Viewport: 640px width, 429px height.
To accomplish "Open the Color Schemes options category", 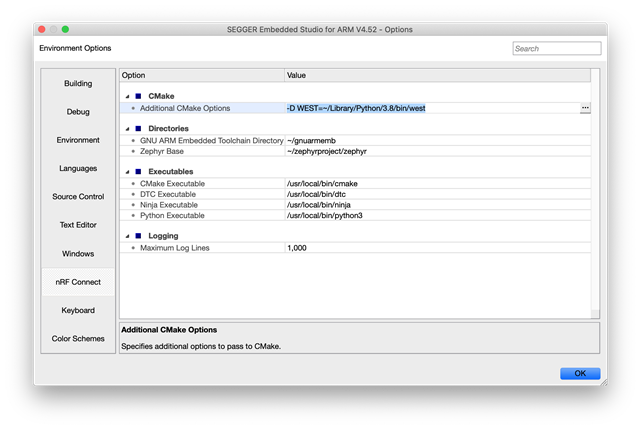I will [78, 338].
